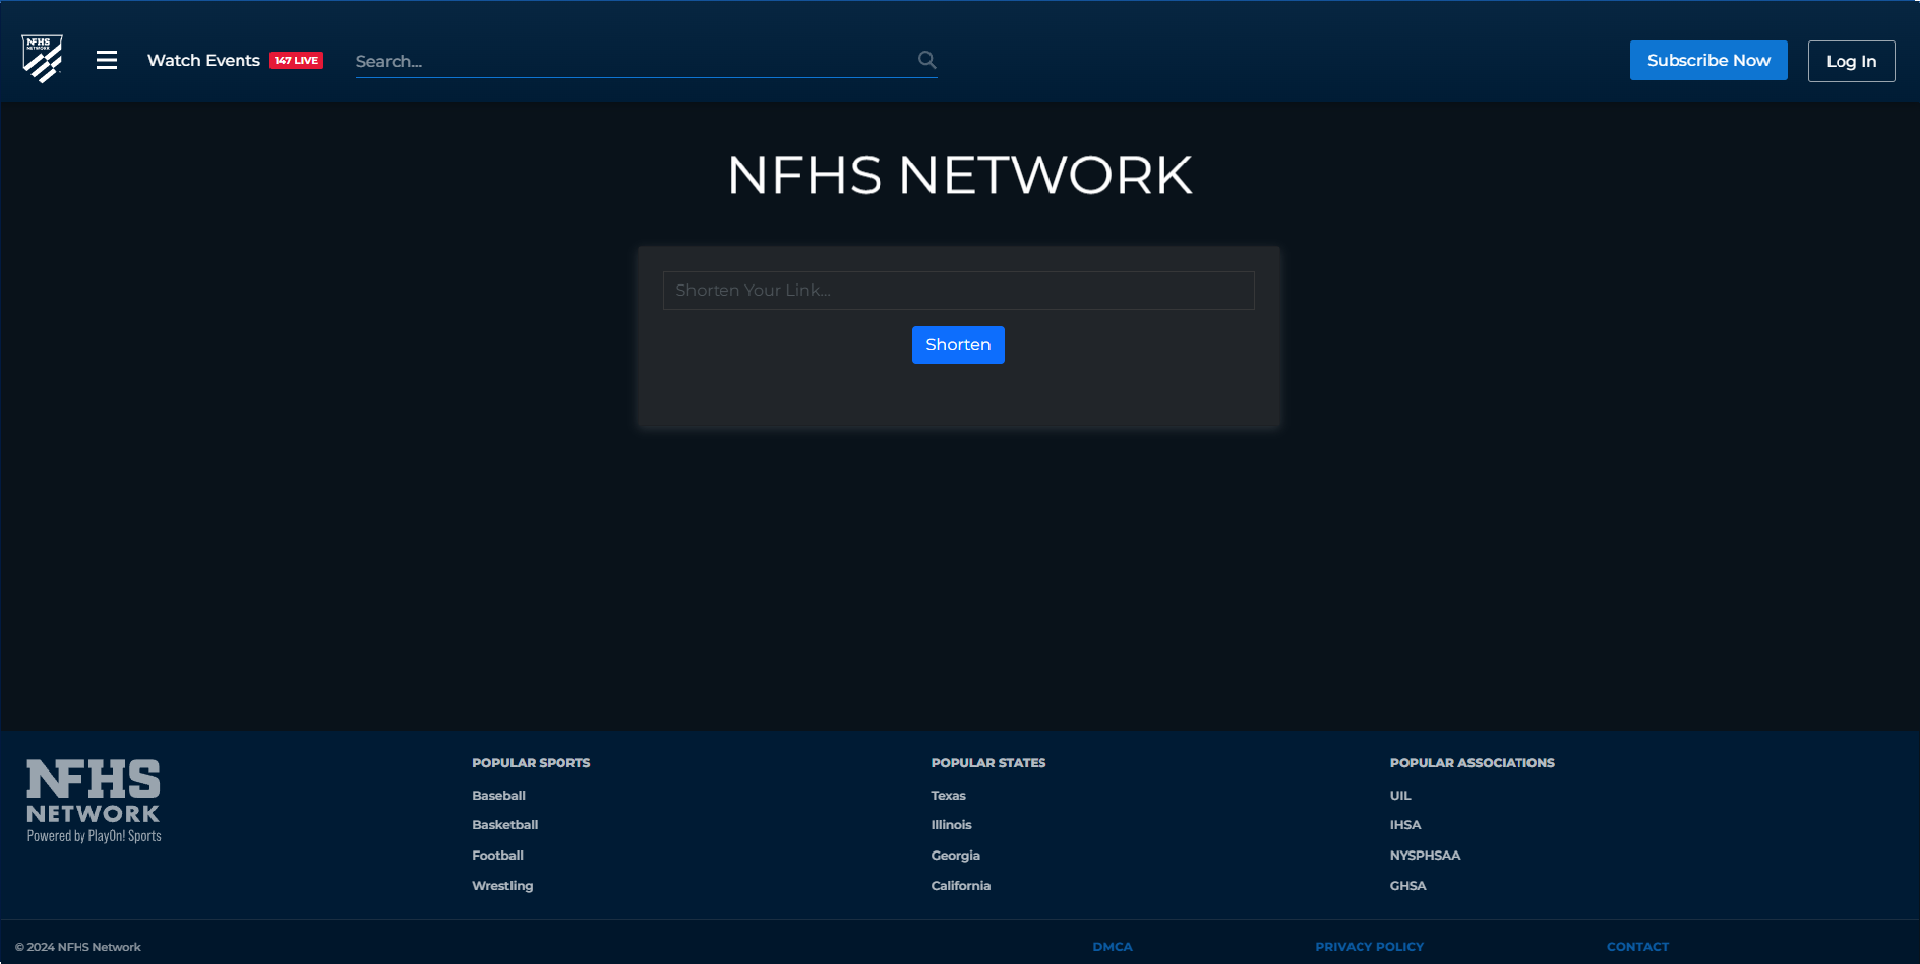Open the hamburger navigation menu
This screenshot has height=964, width=1920.
107,60
